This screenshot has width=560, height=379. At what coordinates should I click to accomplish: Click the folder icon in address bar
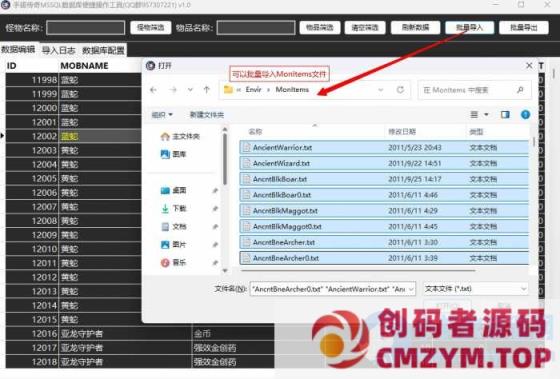(228, 90)
